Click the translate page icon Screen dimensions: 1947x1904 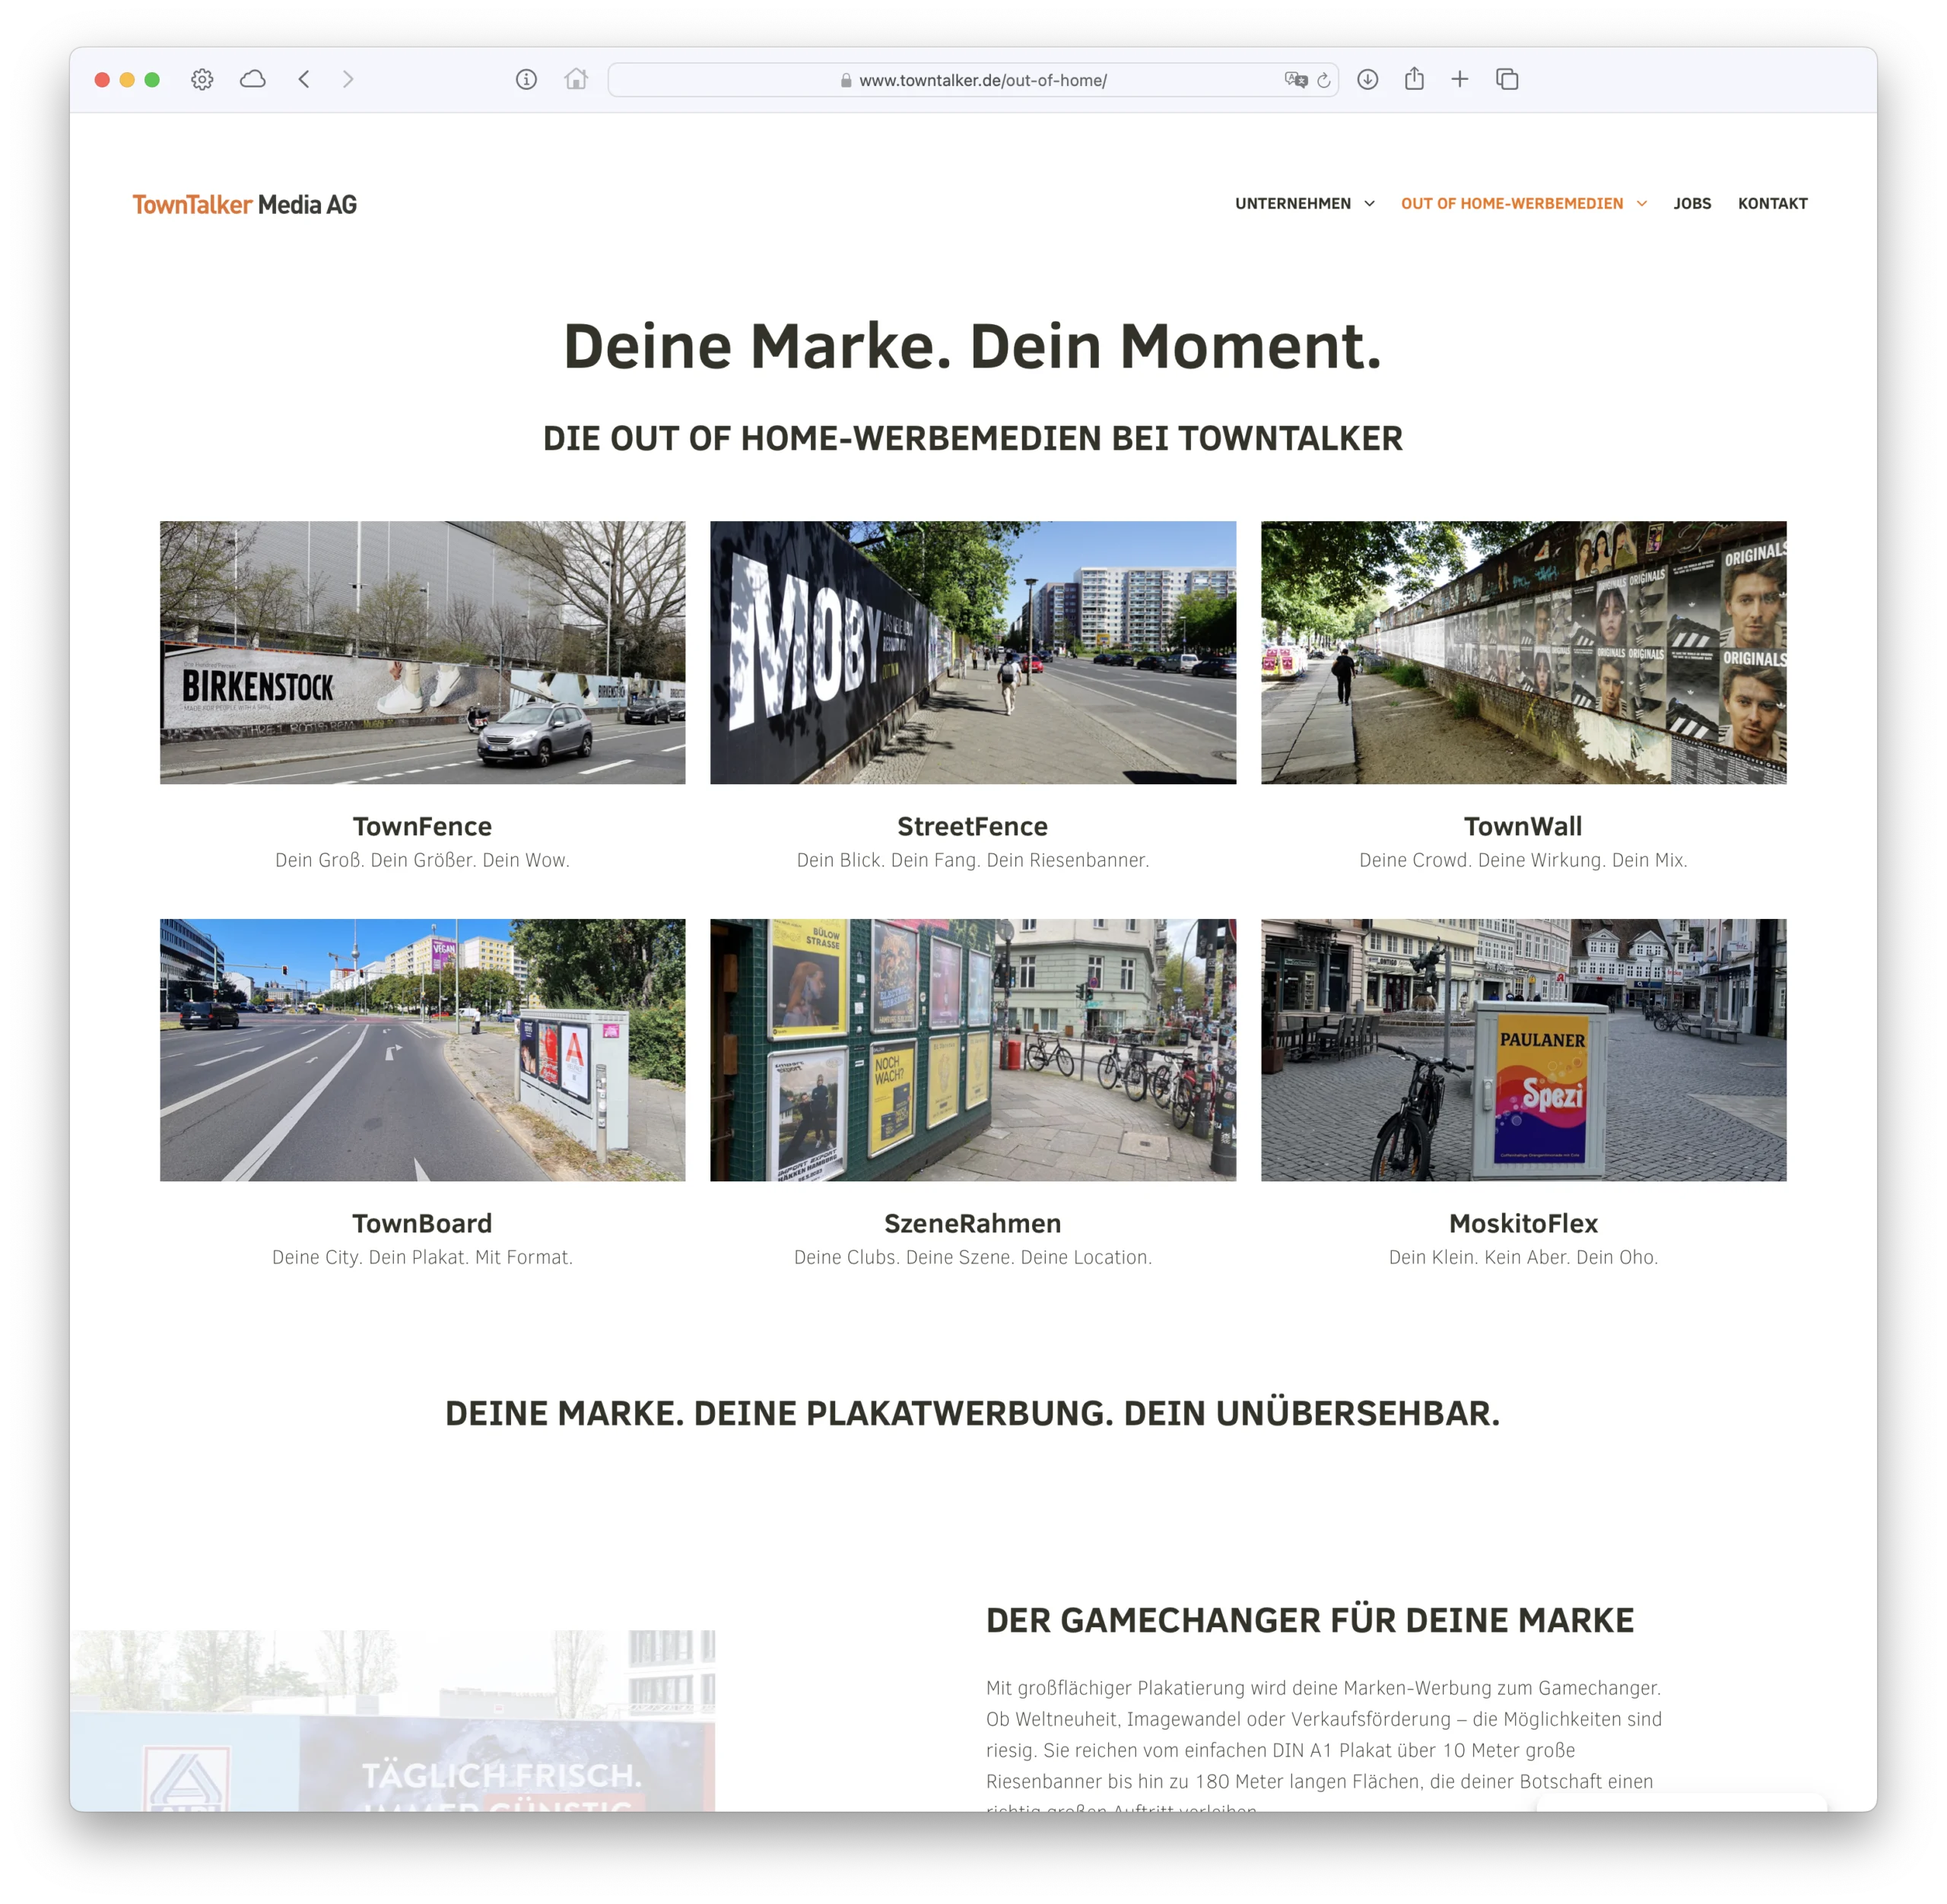click(1296, 80)
